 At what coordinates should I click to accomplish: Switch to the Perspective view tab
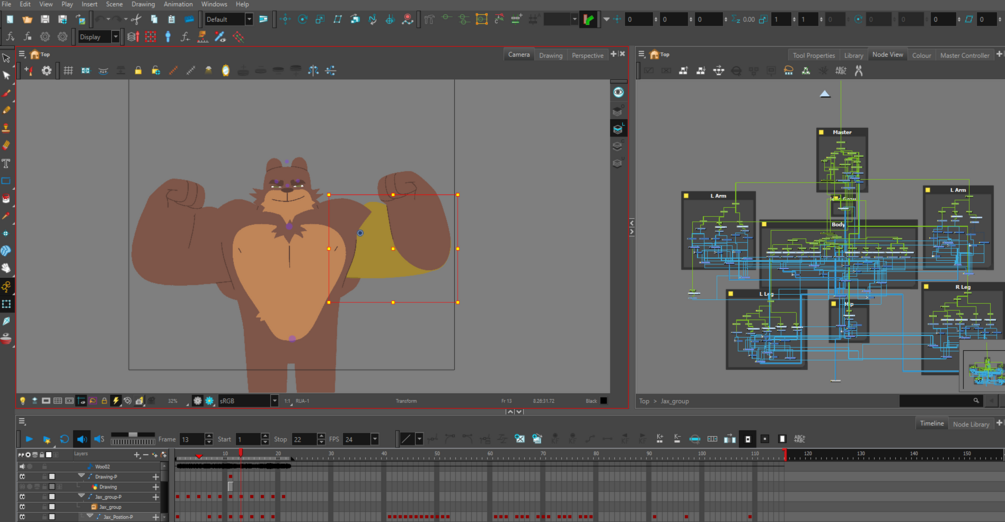point(588,55)
